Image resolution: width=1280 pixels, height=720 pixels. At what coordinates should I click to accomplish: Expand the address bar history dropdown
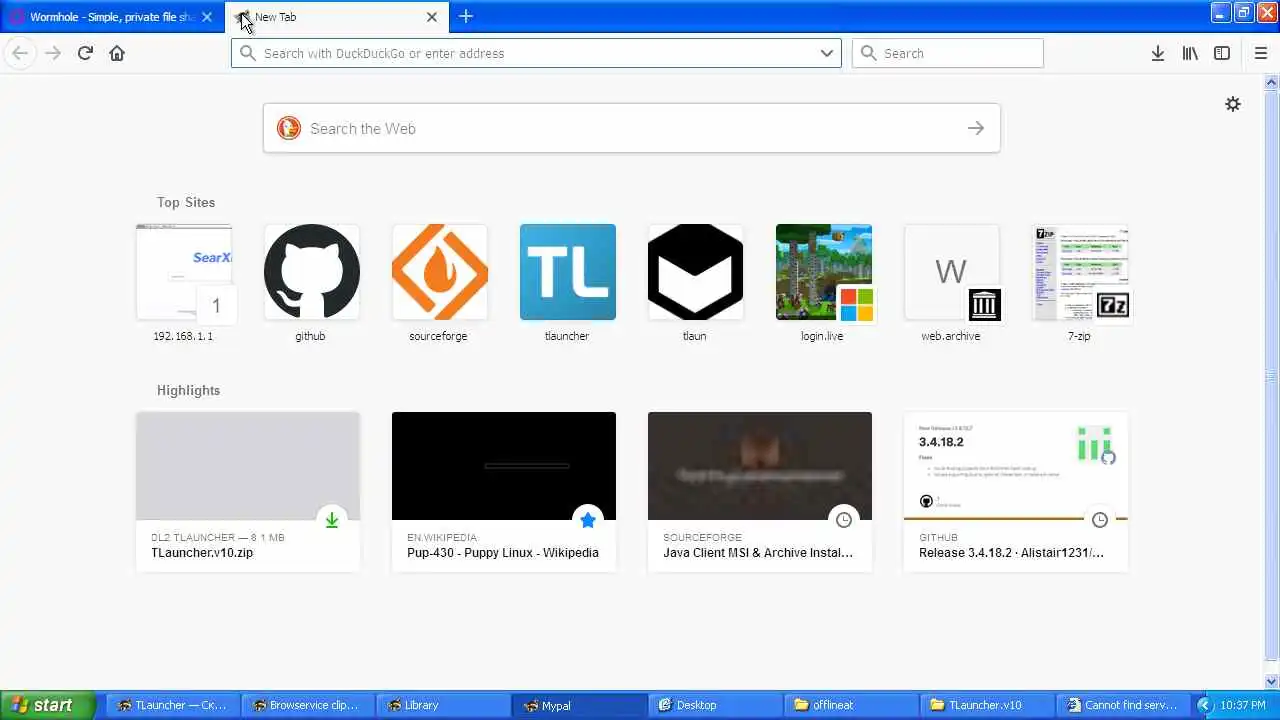(x=827, y=53)
